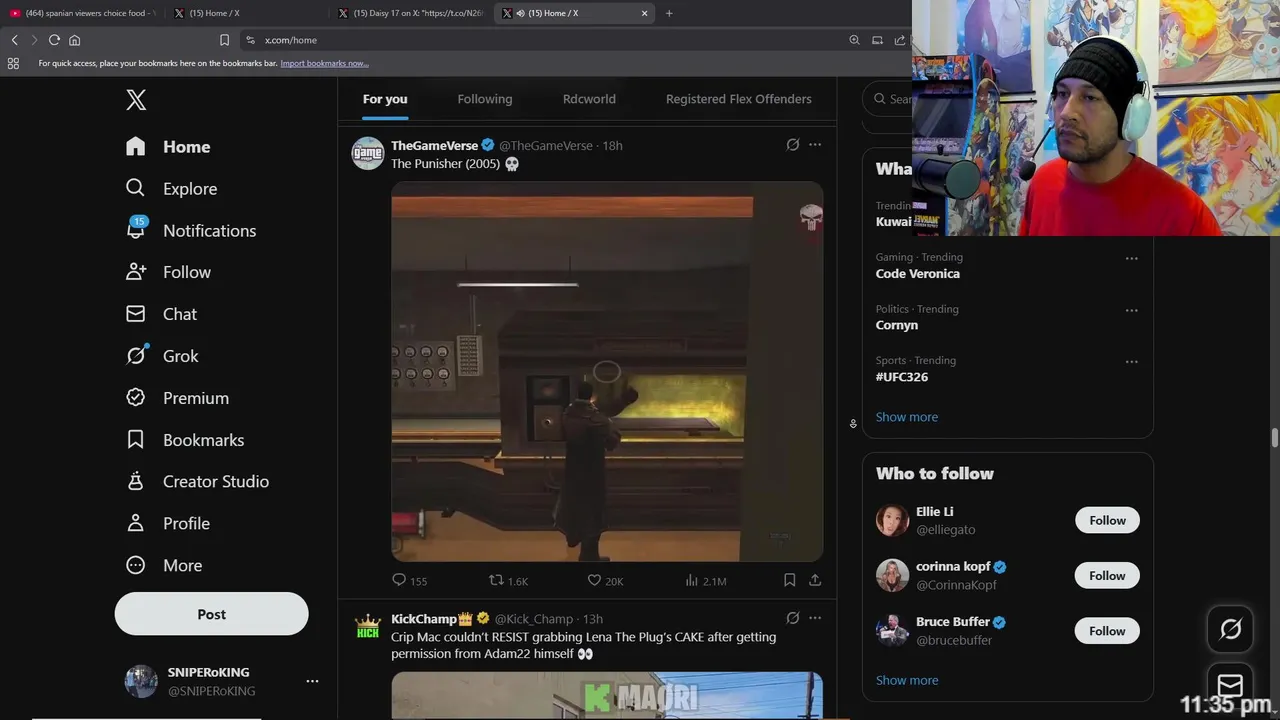Show more trending topics

(x=907, y=417)
